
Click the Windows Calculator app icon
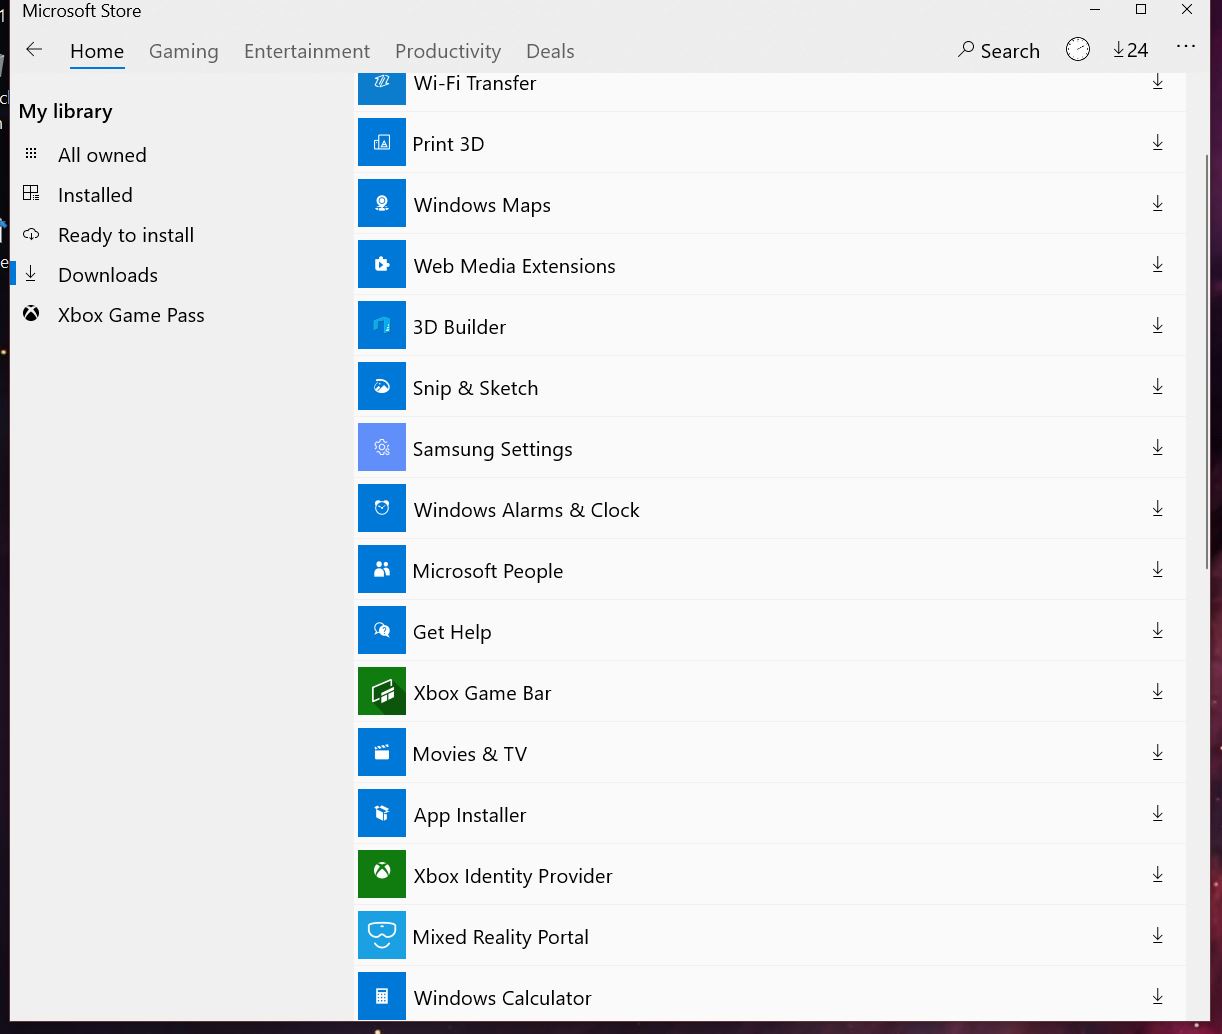pos(382,996)
